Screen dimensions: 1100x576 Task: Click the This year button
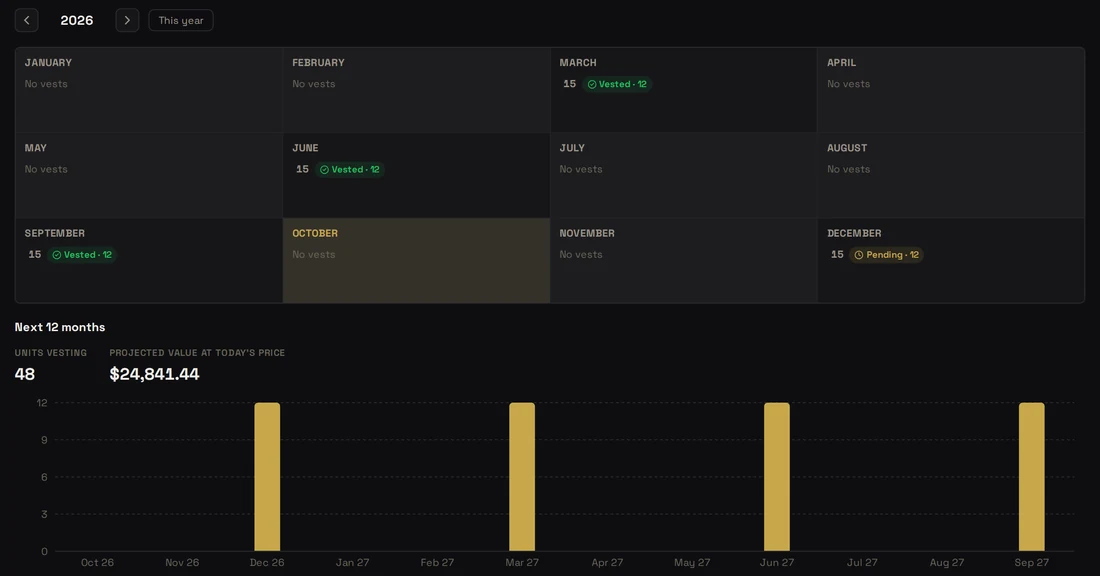pos(181,20)
